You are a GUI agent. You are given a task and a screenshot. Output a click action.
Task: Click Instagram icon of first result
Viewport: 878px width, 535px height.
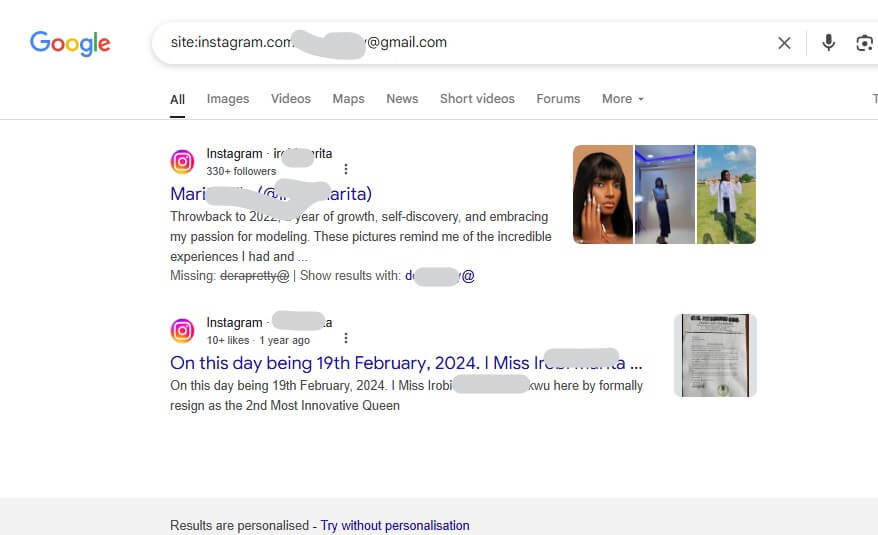point(182,162)
